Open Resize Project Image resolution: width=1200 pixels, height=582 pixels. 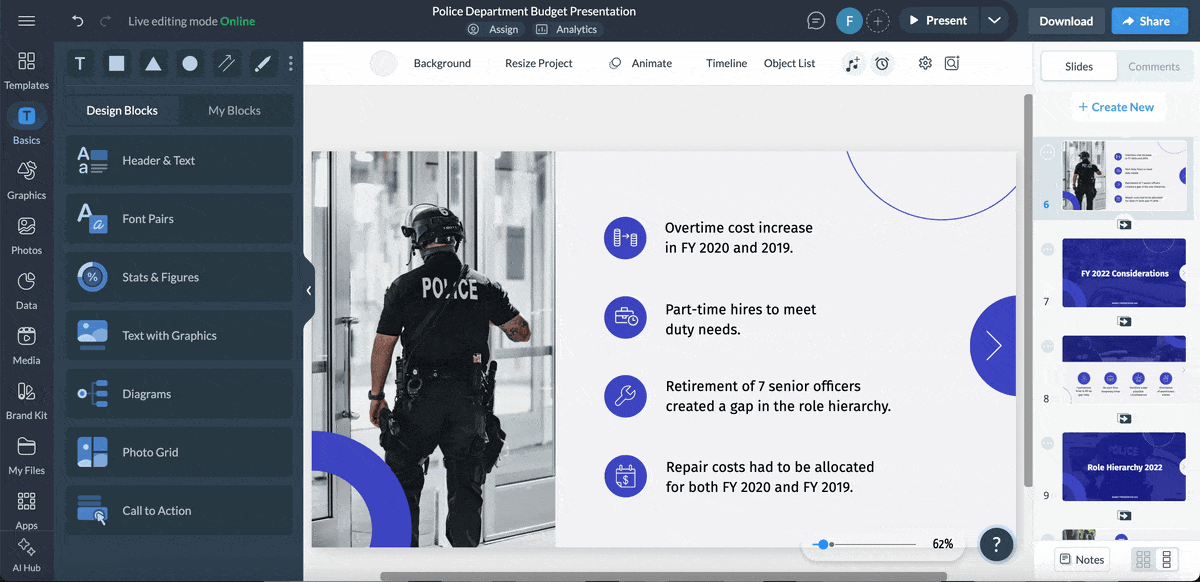(539, 63)
